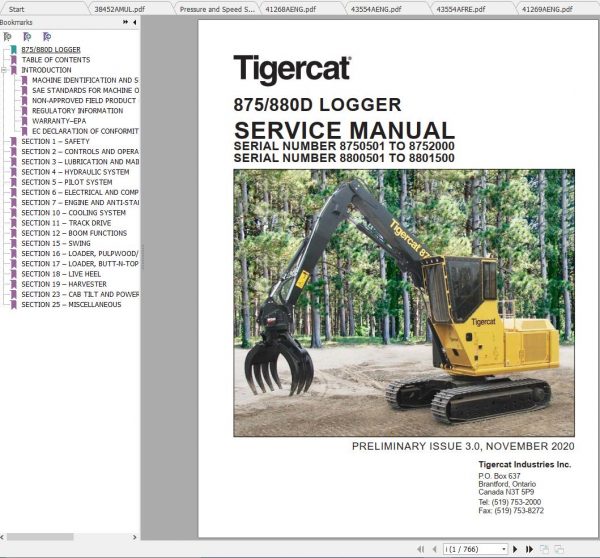Click the SERVICE MANUAL heading text
This screenshot has width=600, height=558.
pos(344,130)
